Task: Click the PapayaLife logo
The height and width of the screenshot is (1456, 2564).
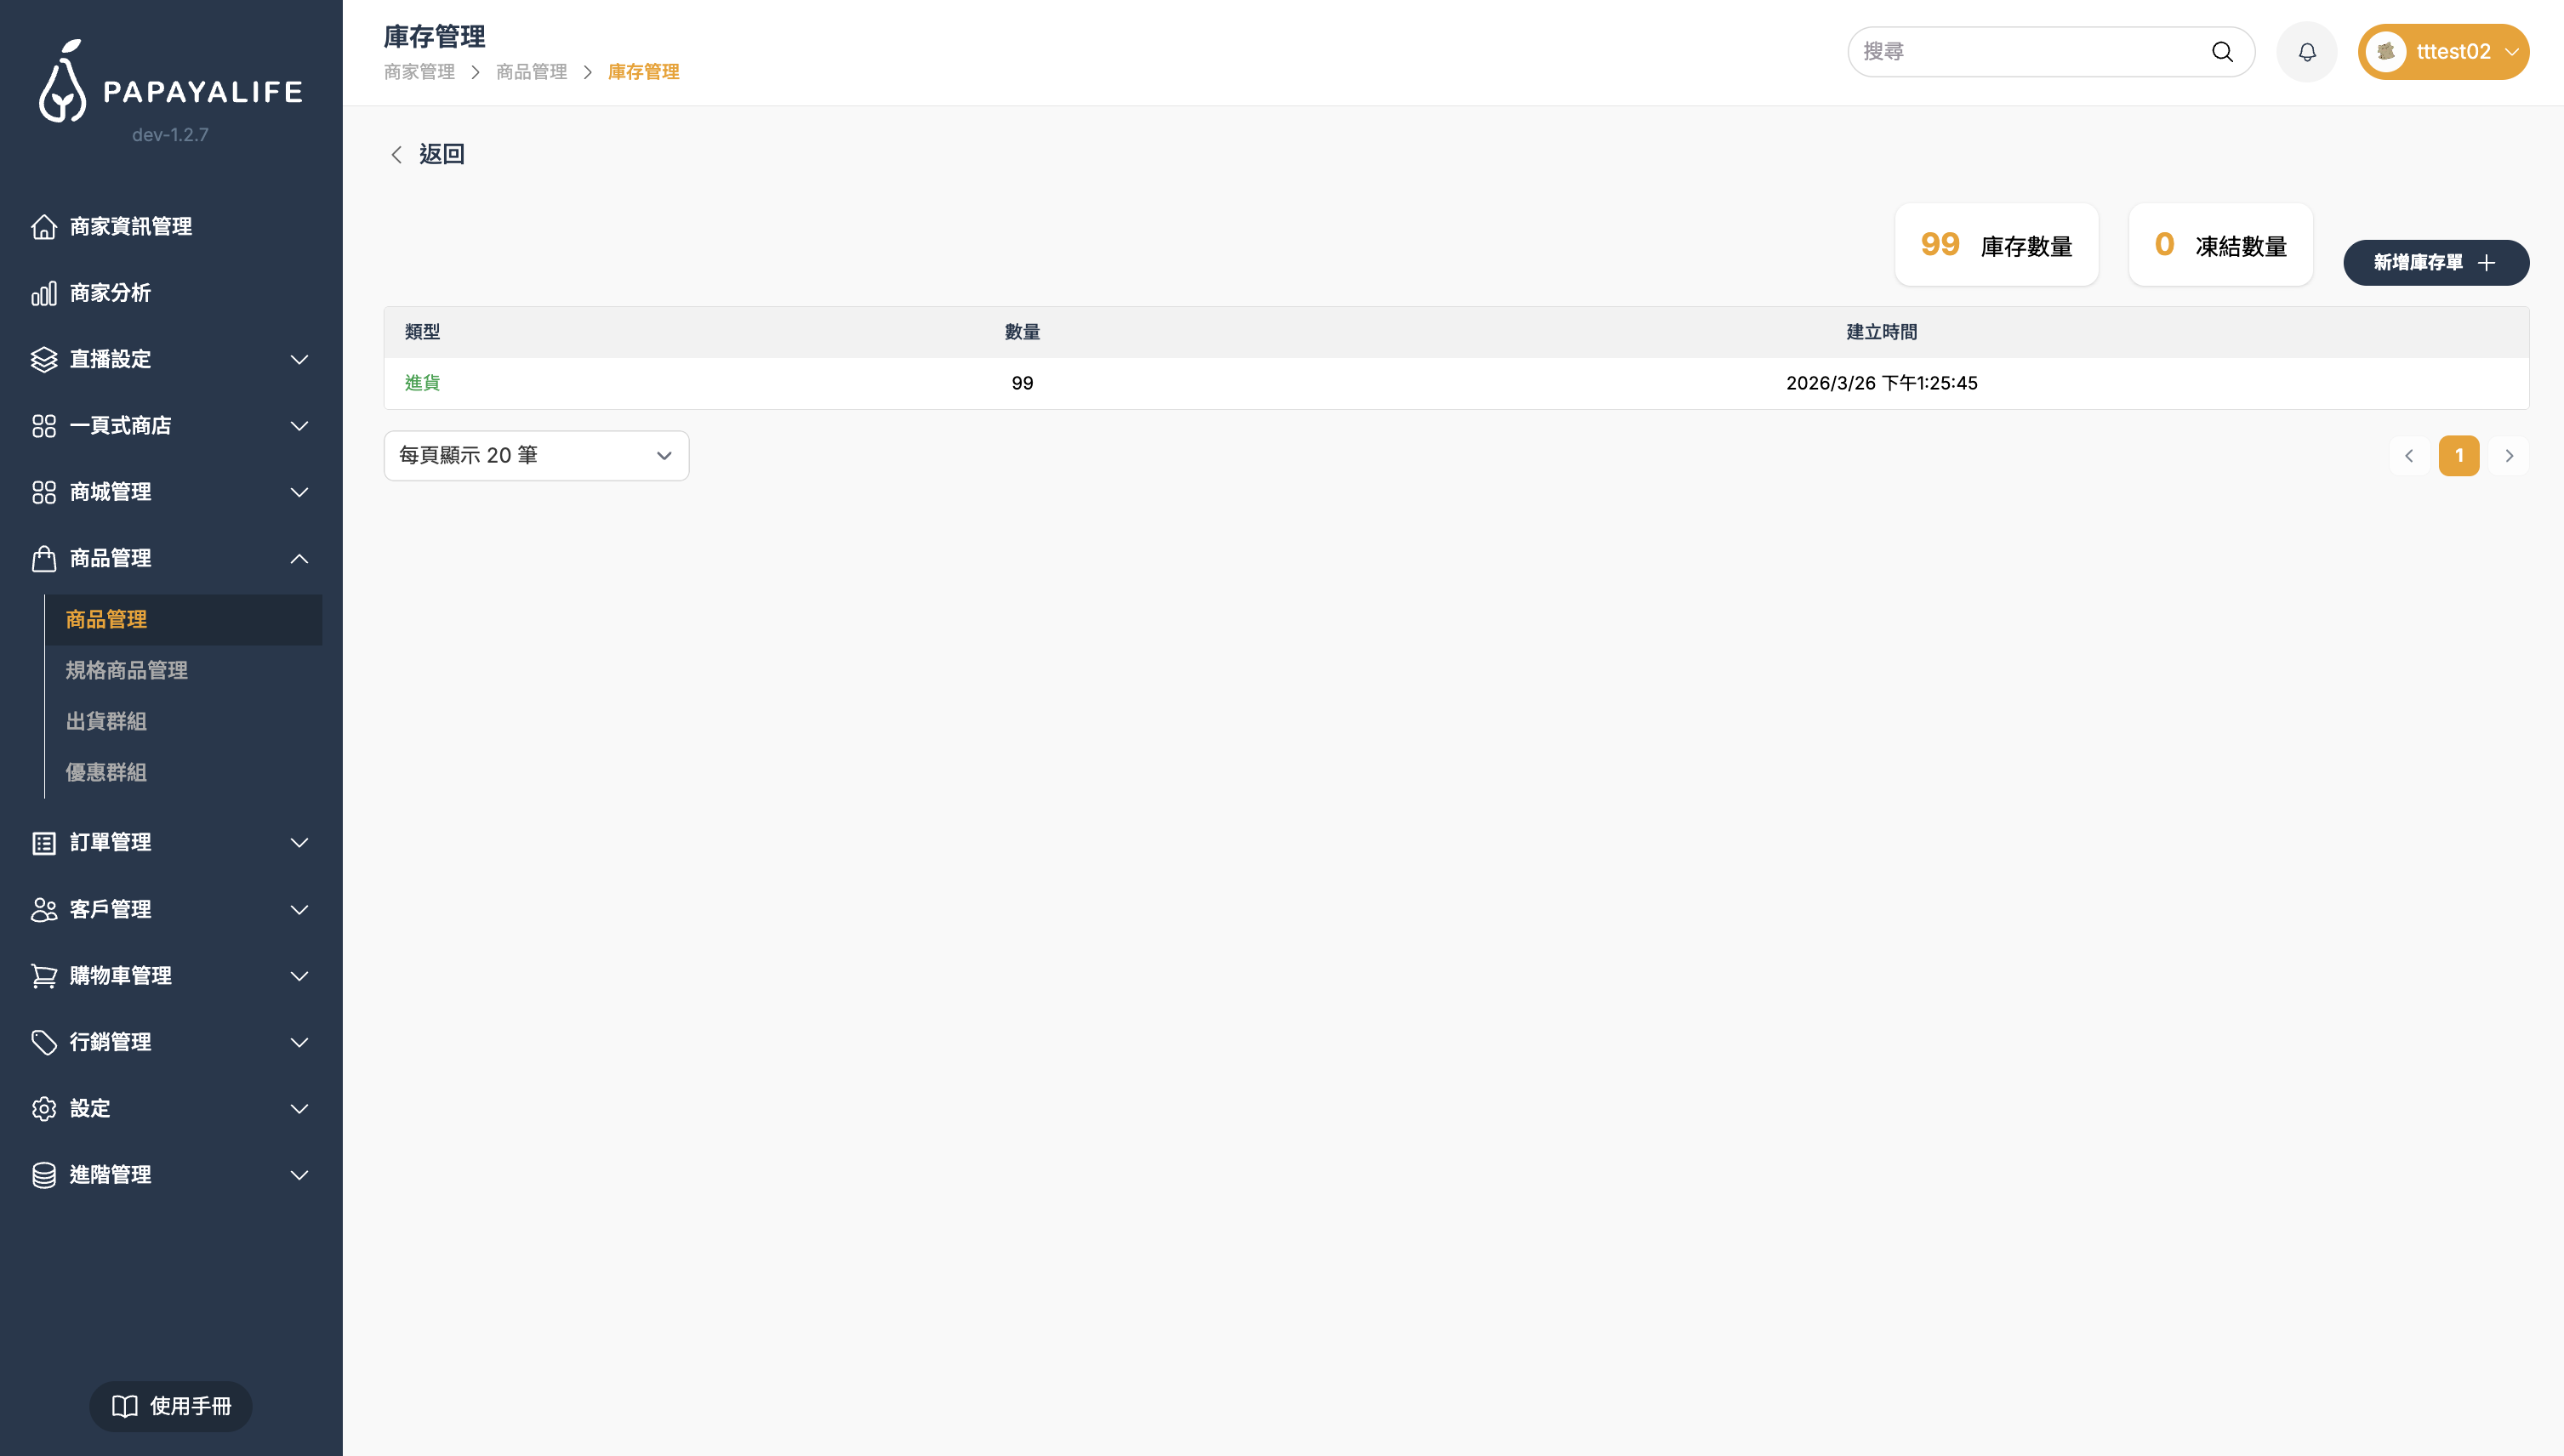Action: pos(170,84)
